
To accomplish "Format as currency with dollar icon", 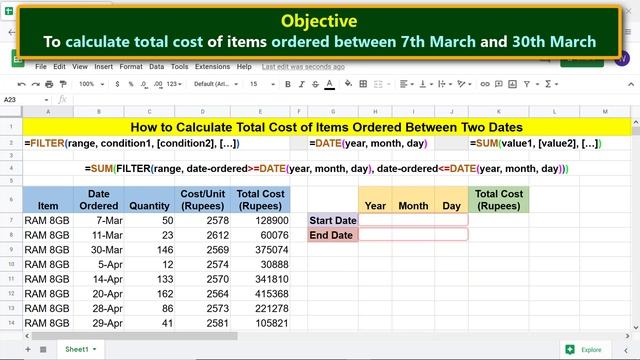I will pos(118,84).
